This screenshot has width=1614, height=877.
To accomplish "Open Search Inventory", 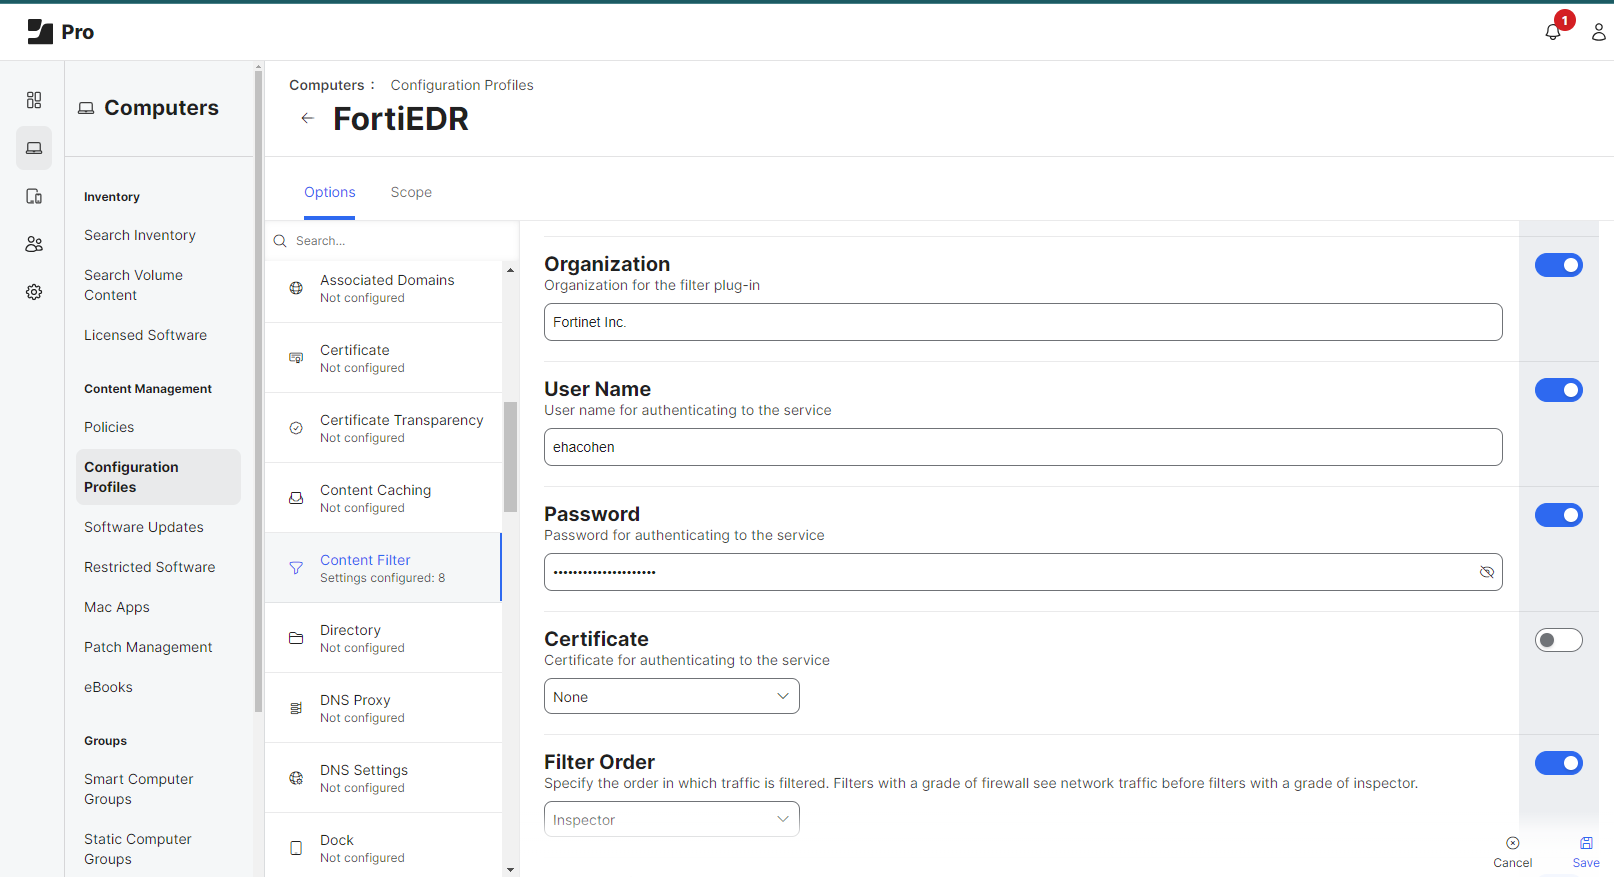I will 140,235.
